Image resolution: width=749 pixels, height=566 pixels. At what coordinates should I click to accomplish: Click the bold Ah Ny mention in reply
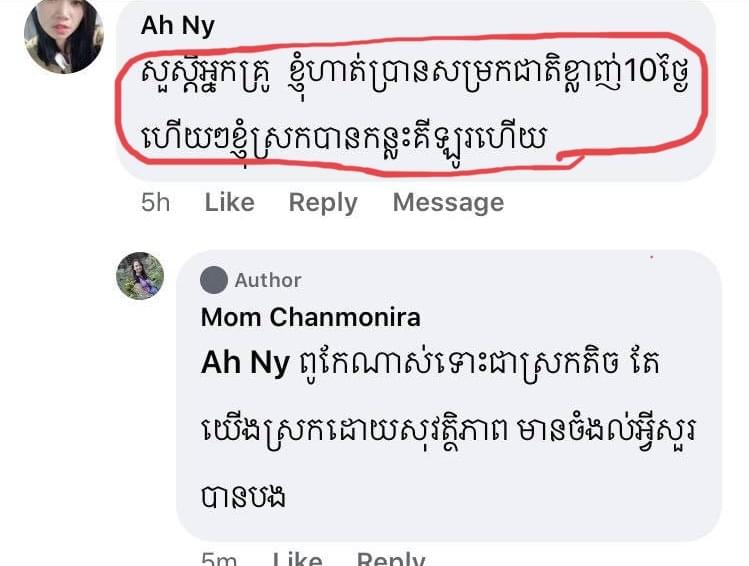245,363
